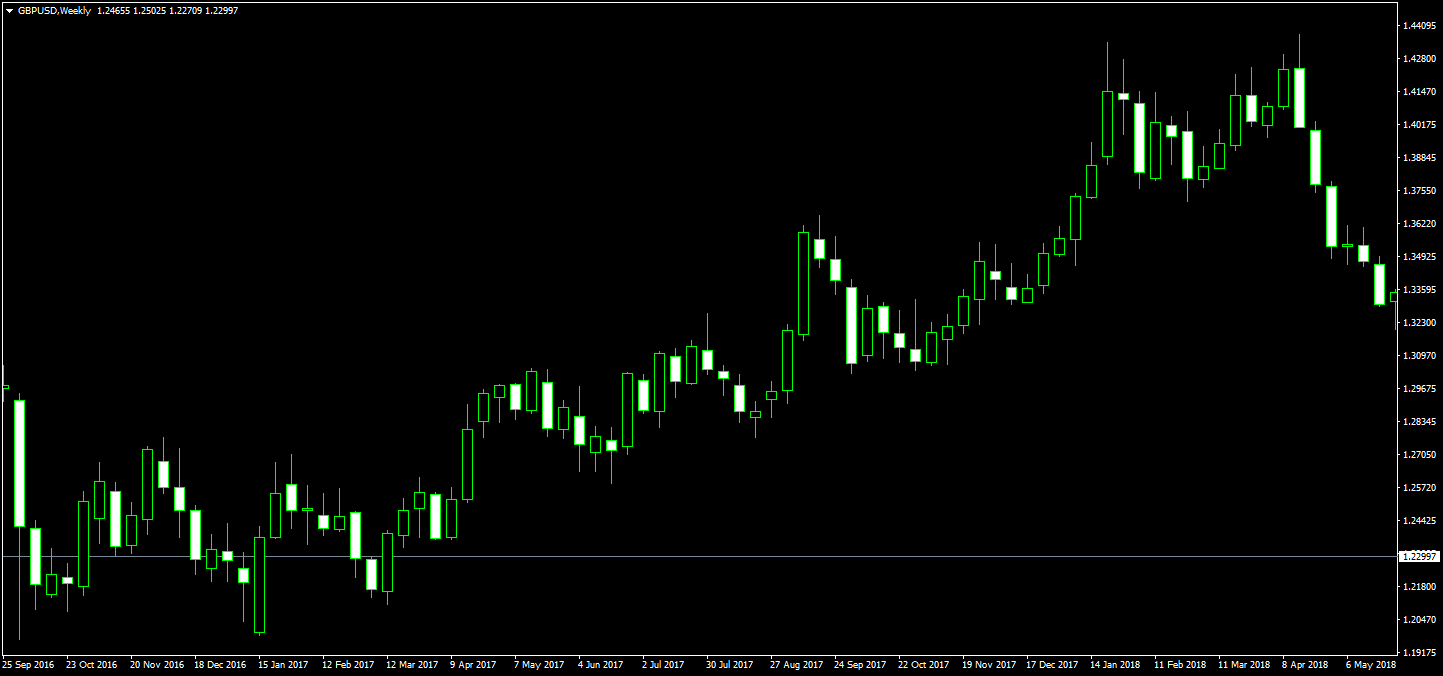
Task: Select the current price label 1.22997
Action: click(1420, 556)
